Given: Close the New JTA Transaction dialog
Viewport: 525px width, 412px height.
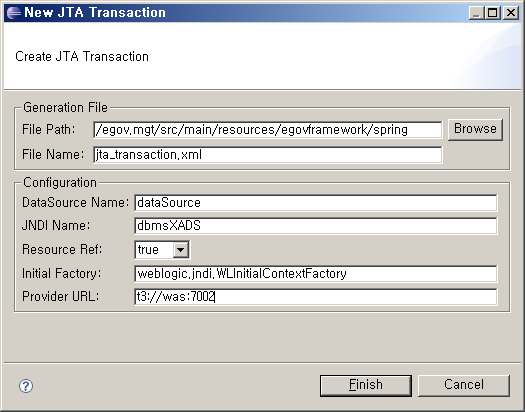Looking at the screenshot, I should tap(511, 13).
